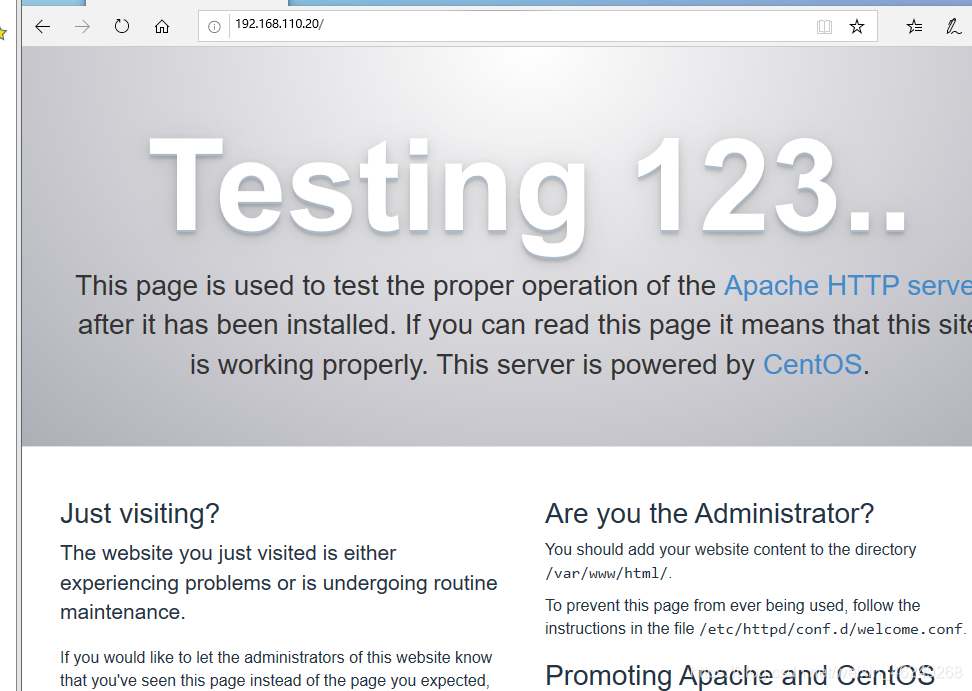Click the "is working properly. This server" line

[x=529, y=364]
